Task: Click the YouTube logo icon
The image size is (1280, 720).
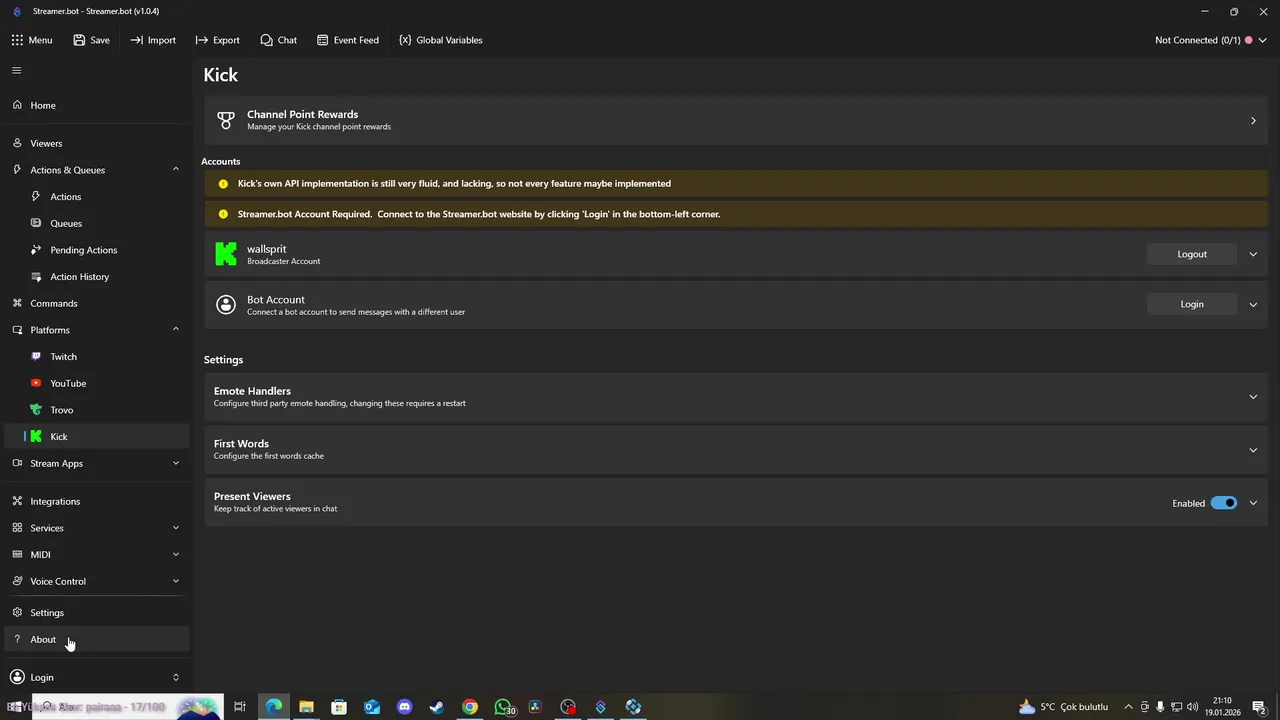Action: click(37, 383)
